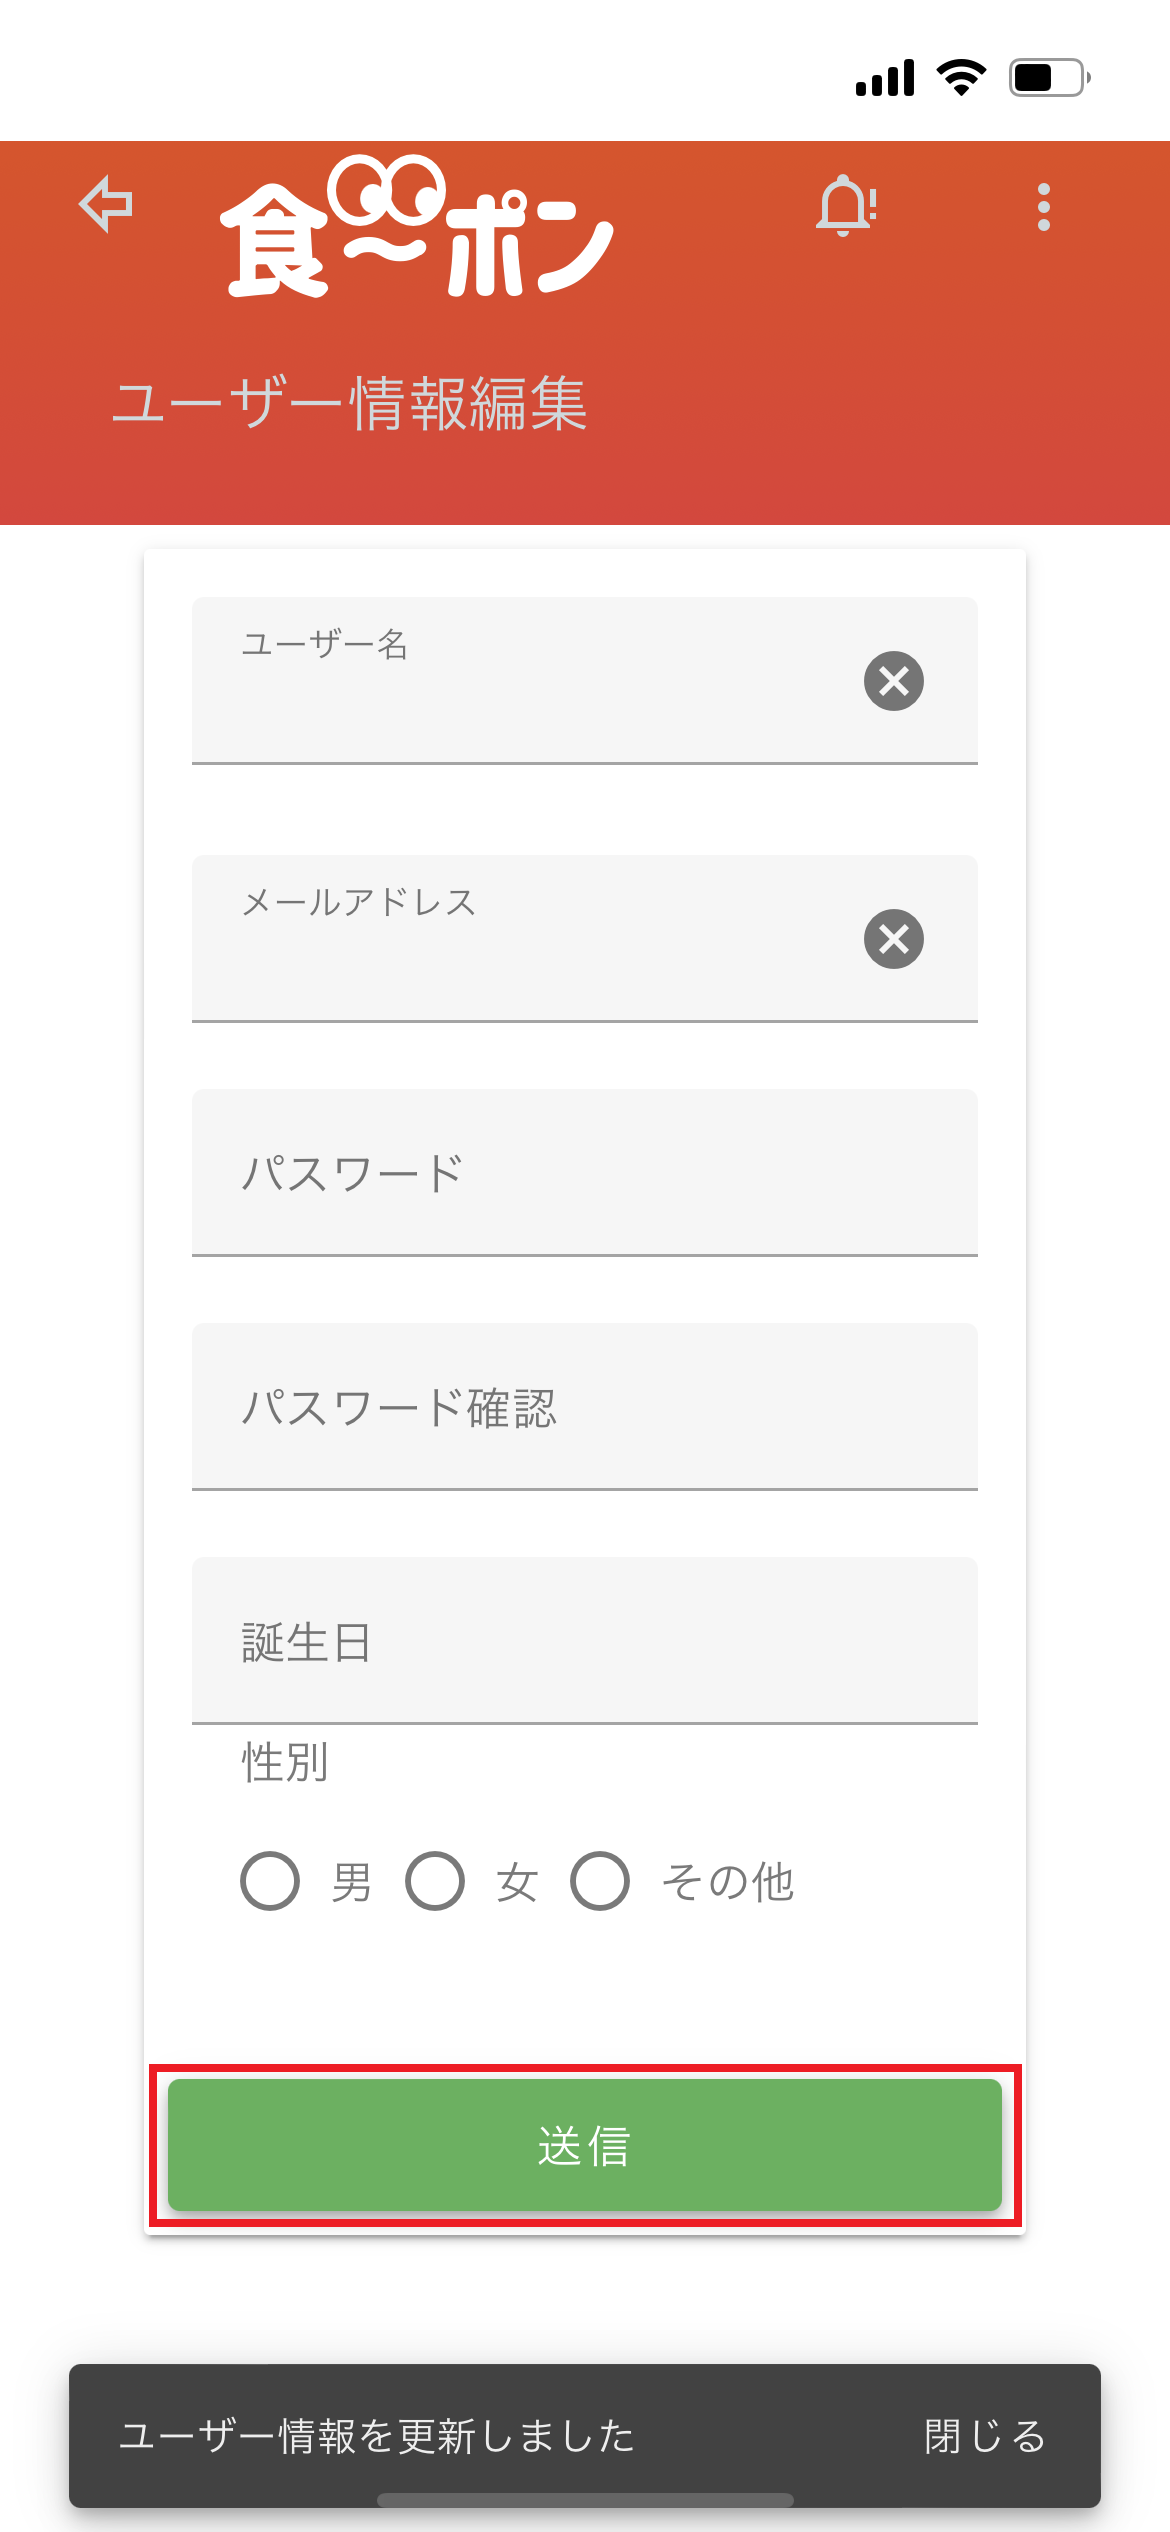
Task: Tap the 食〜ポン app logo
Action: click(x=416, y=228)
